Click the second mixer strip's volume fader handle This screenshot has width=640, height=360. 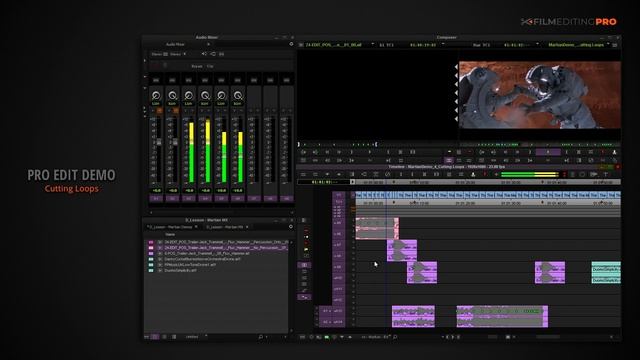pos(175,142)
